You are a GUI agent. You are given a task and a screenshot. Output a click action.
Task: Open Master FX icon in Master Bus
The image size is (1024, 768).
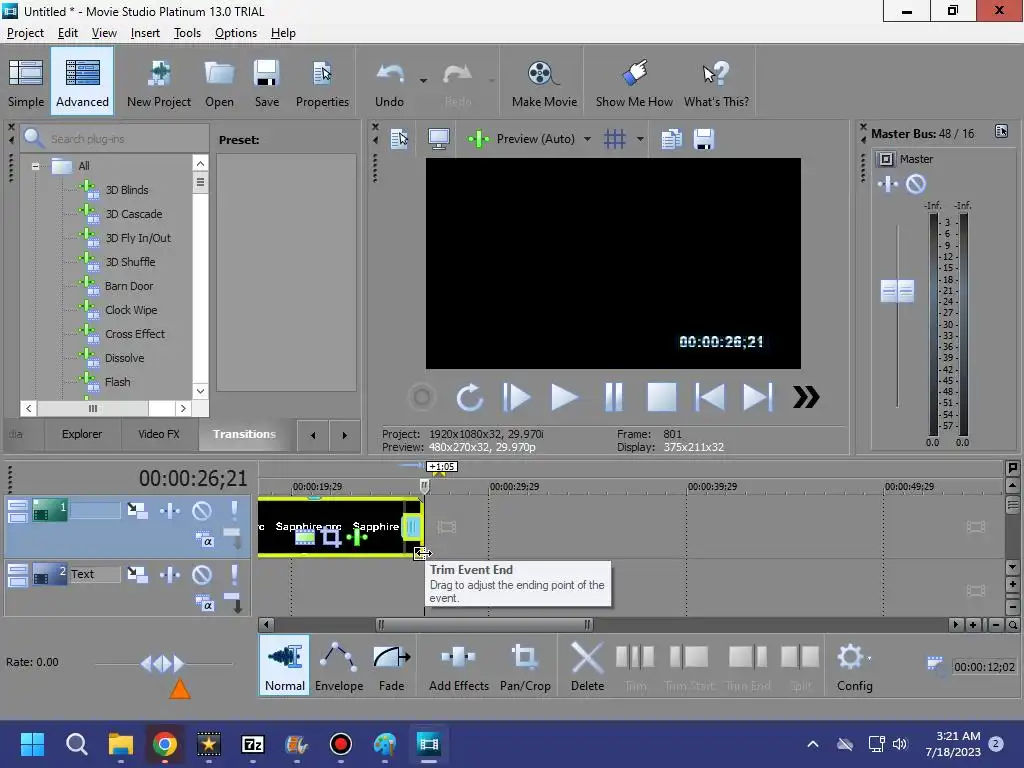[x=888, y=185]
